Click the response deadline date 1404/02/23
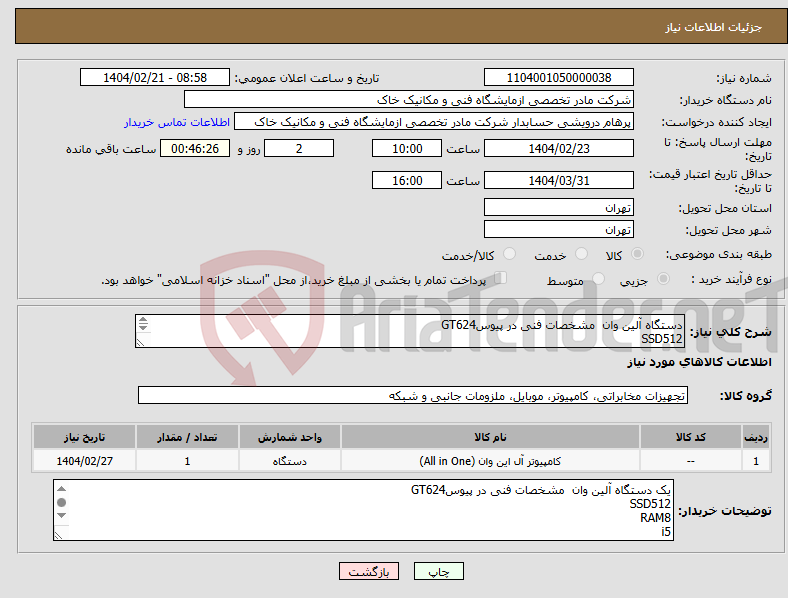 point(559,148)
